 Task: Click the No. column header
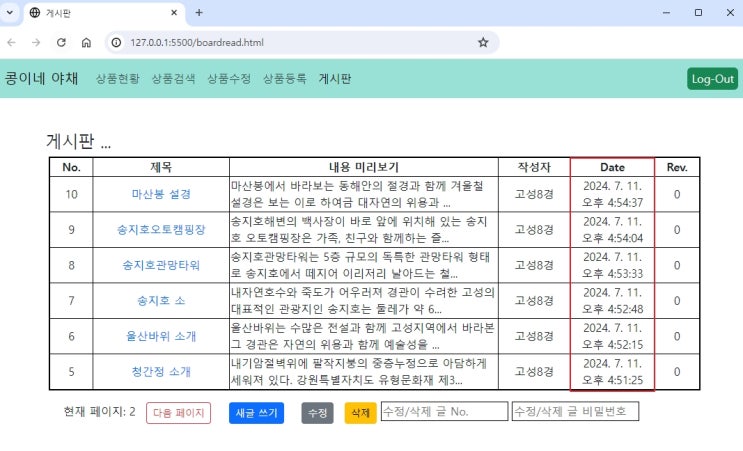point(72,167)
